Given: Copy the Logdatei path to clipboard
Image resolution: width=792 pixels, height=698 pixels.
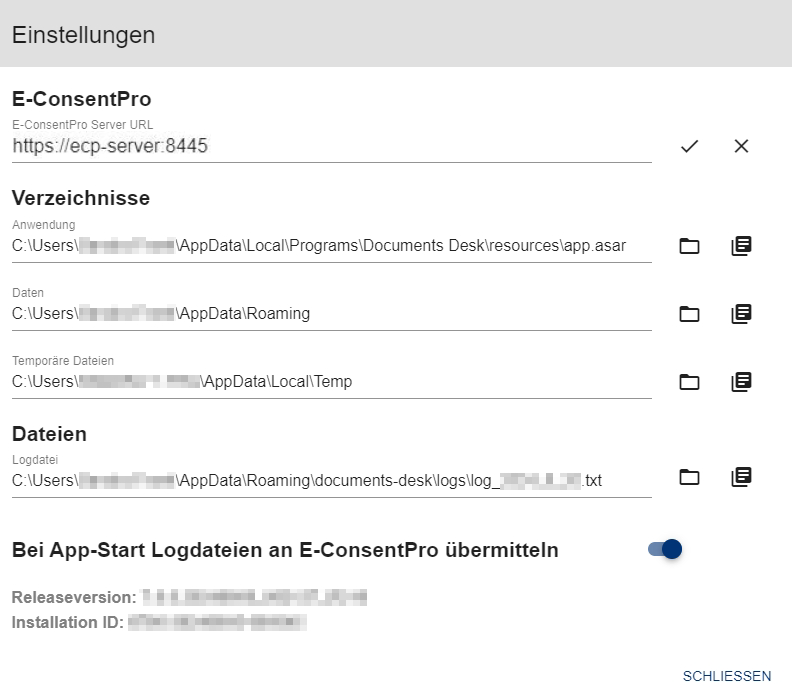Looking at the screenshot, I should (x=741, y=477).
